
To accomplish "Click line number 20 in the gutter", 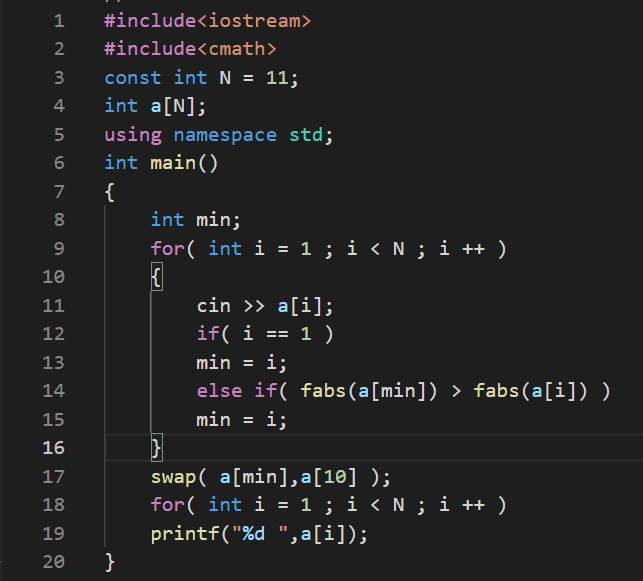I will point(53,562).
